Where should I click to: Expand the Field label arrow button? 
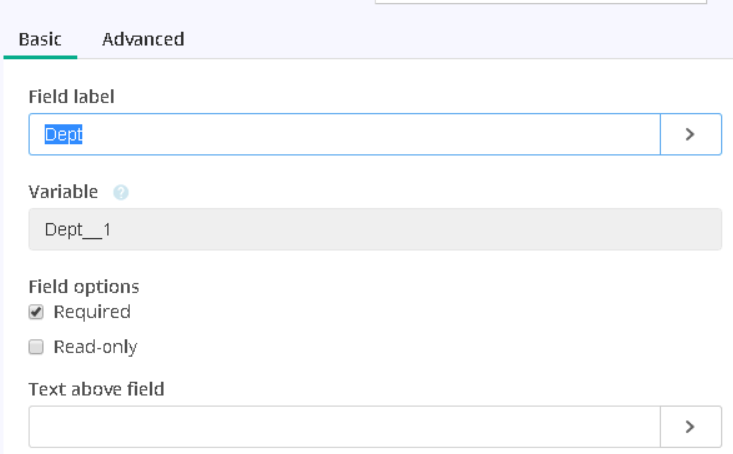(690, 134)
